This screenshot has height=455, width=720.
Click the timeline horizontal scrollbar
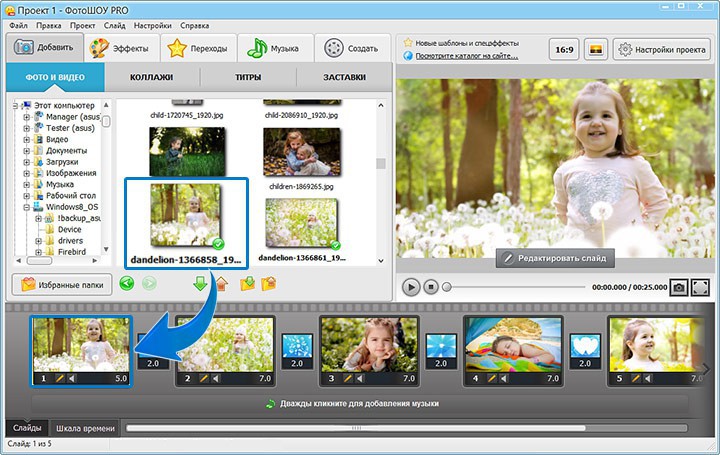click(356, 428)
